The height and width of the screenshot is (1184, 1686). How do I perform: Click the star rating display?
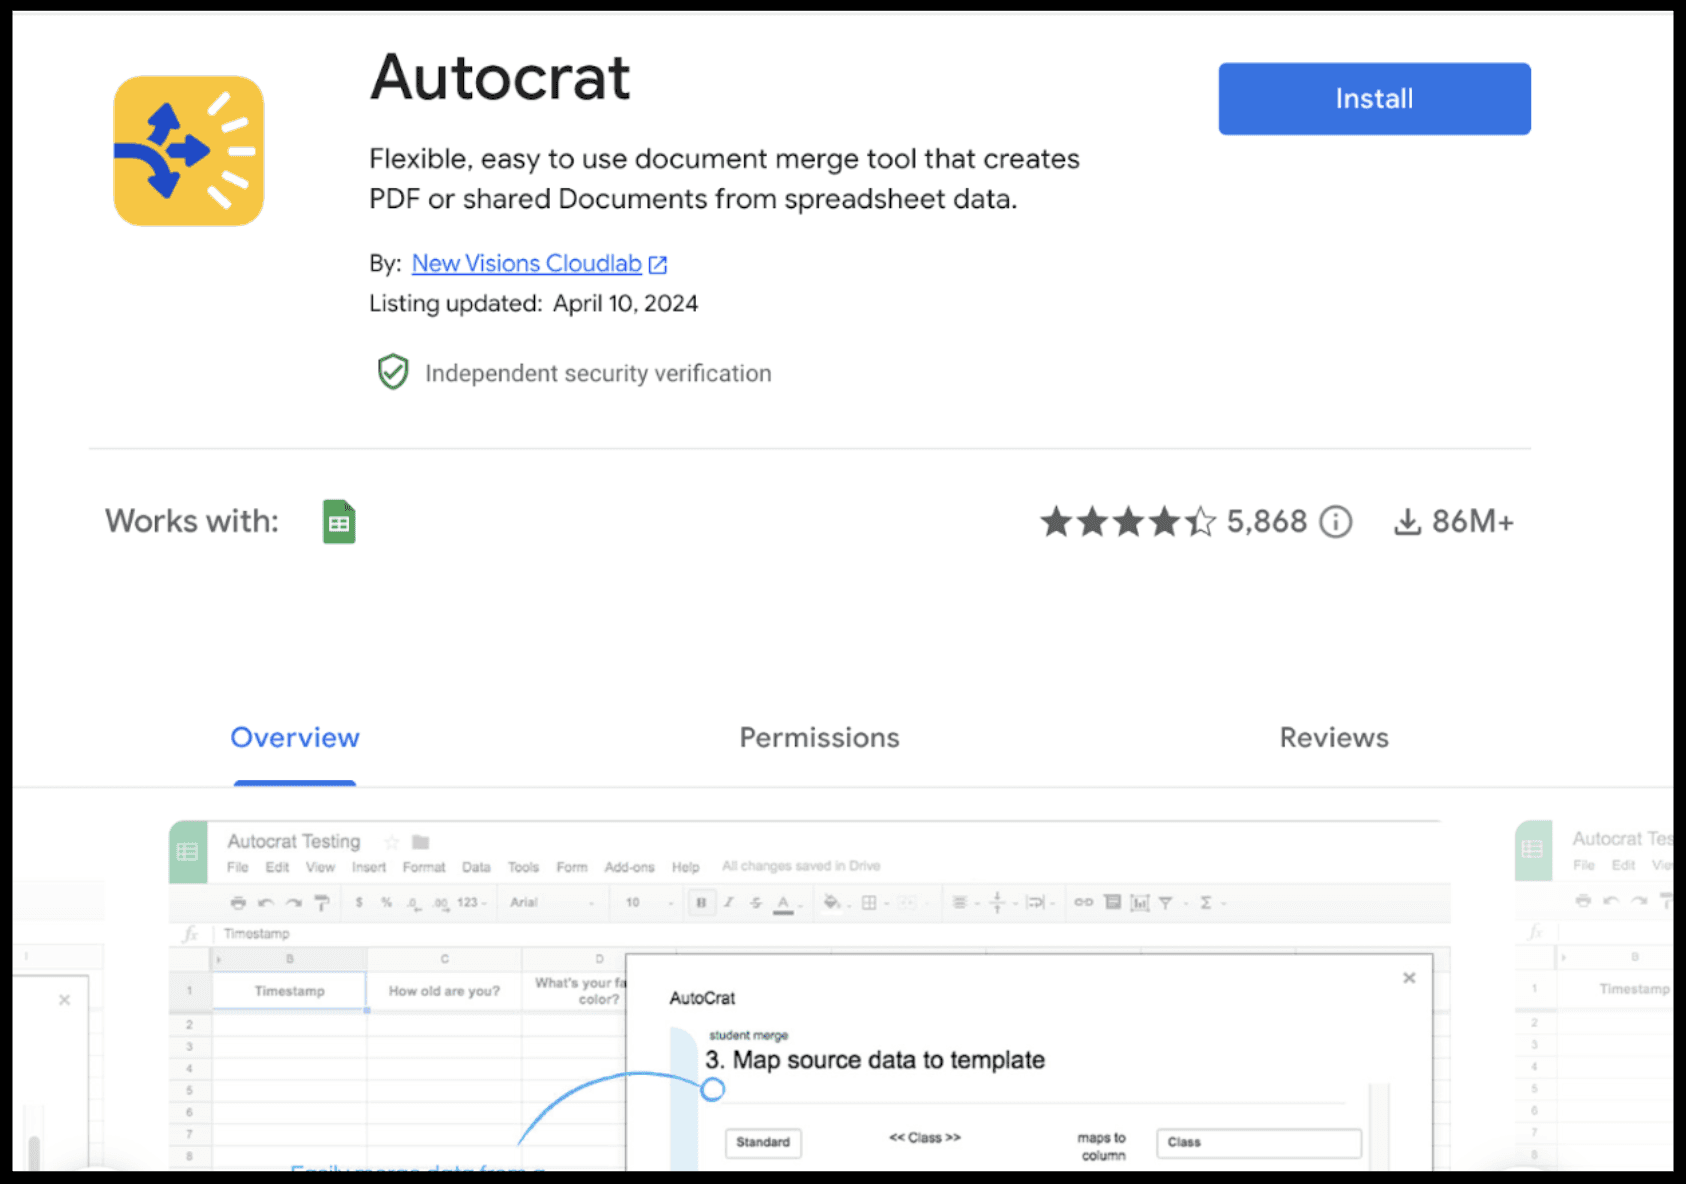point(1128,522)
